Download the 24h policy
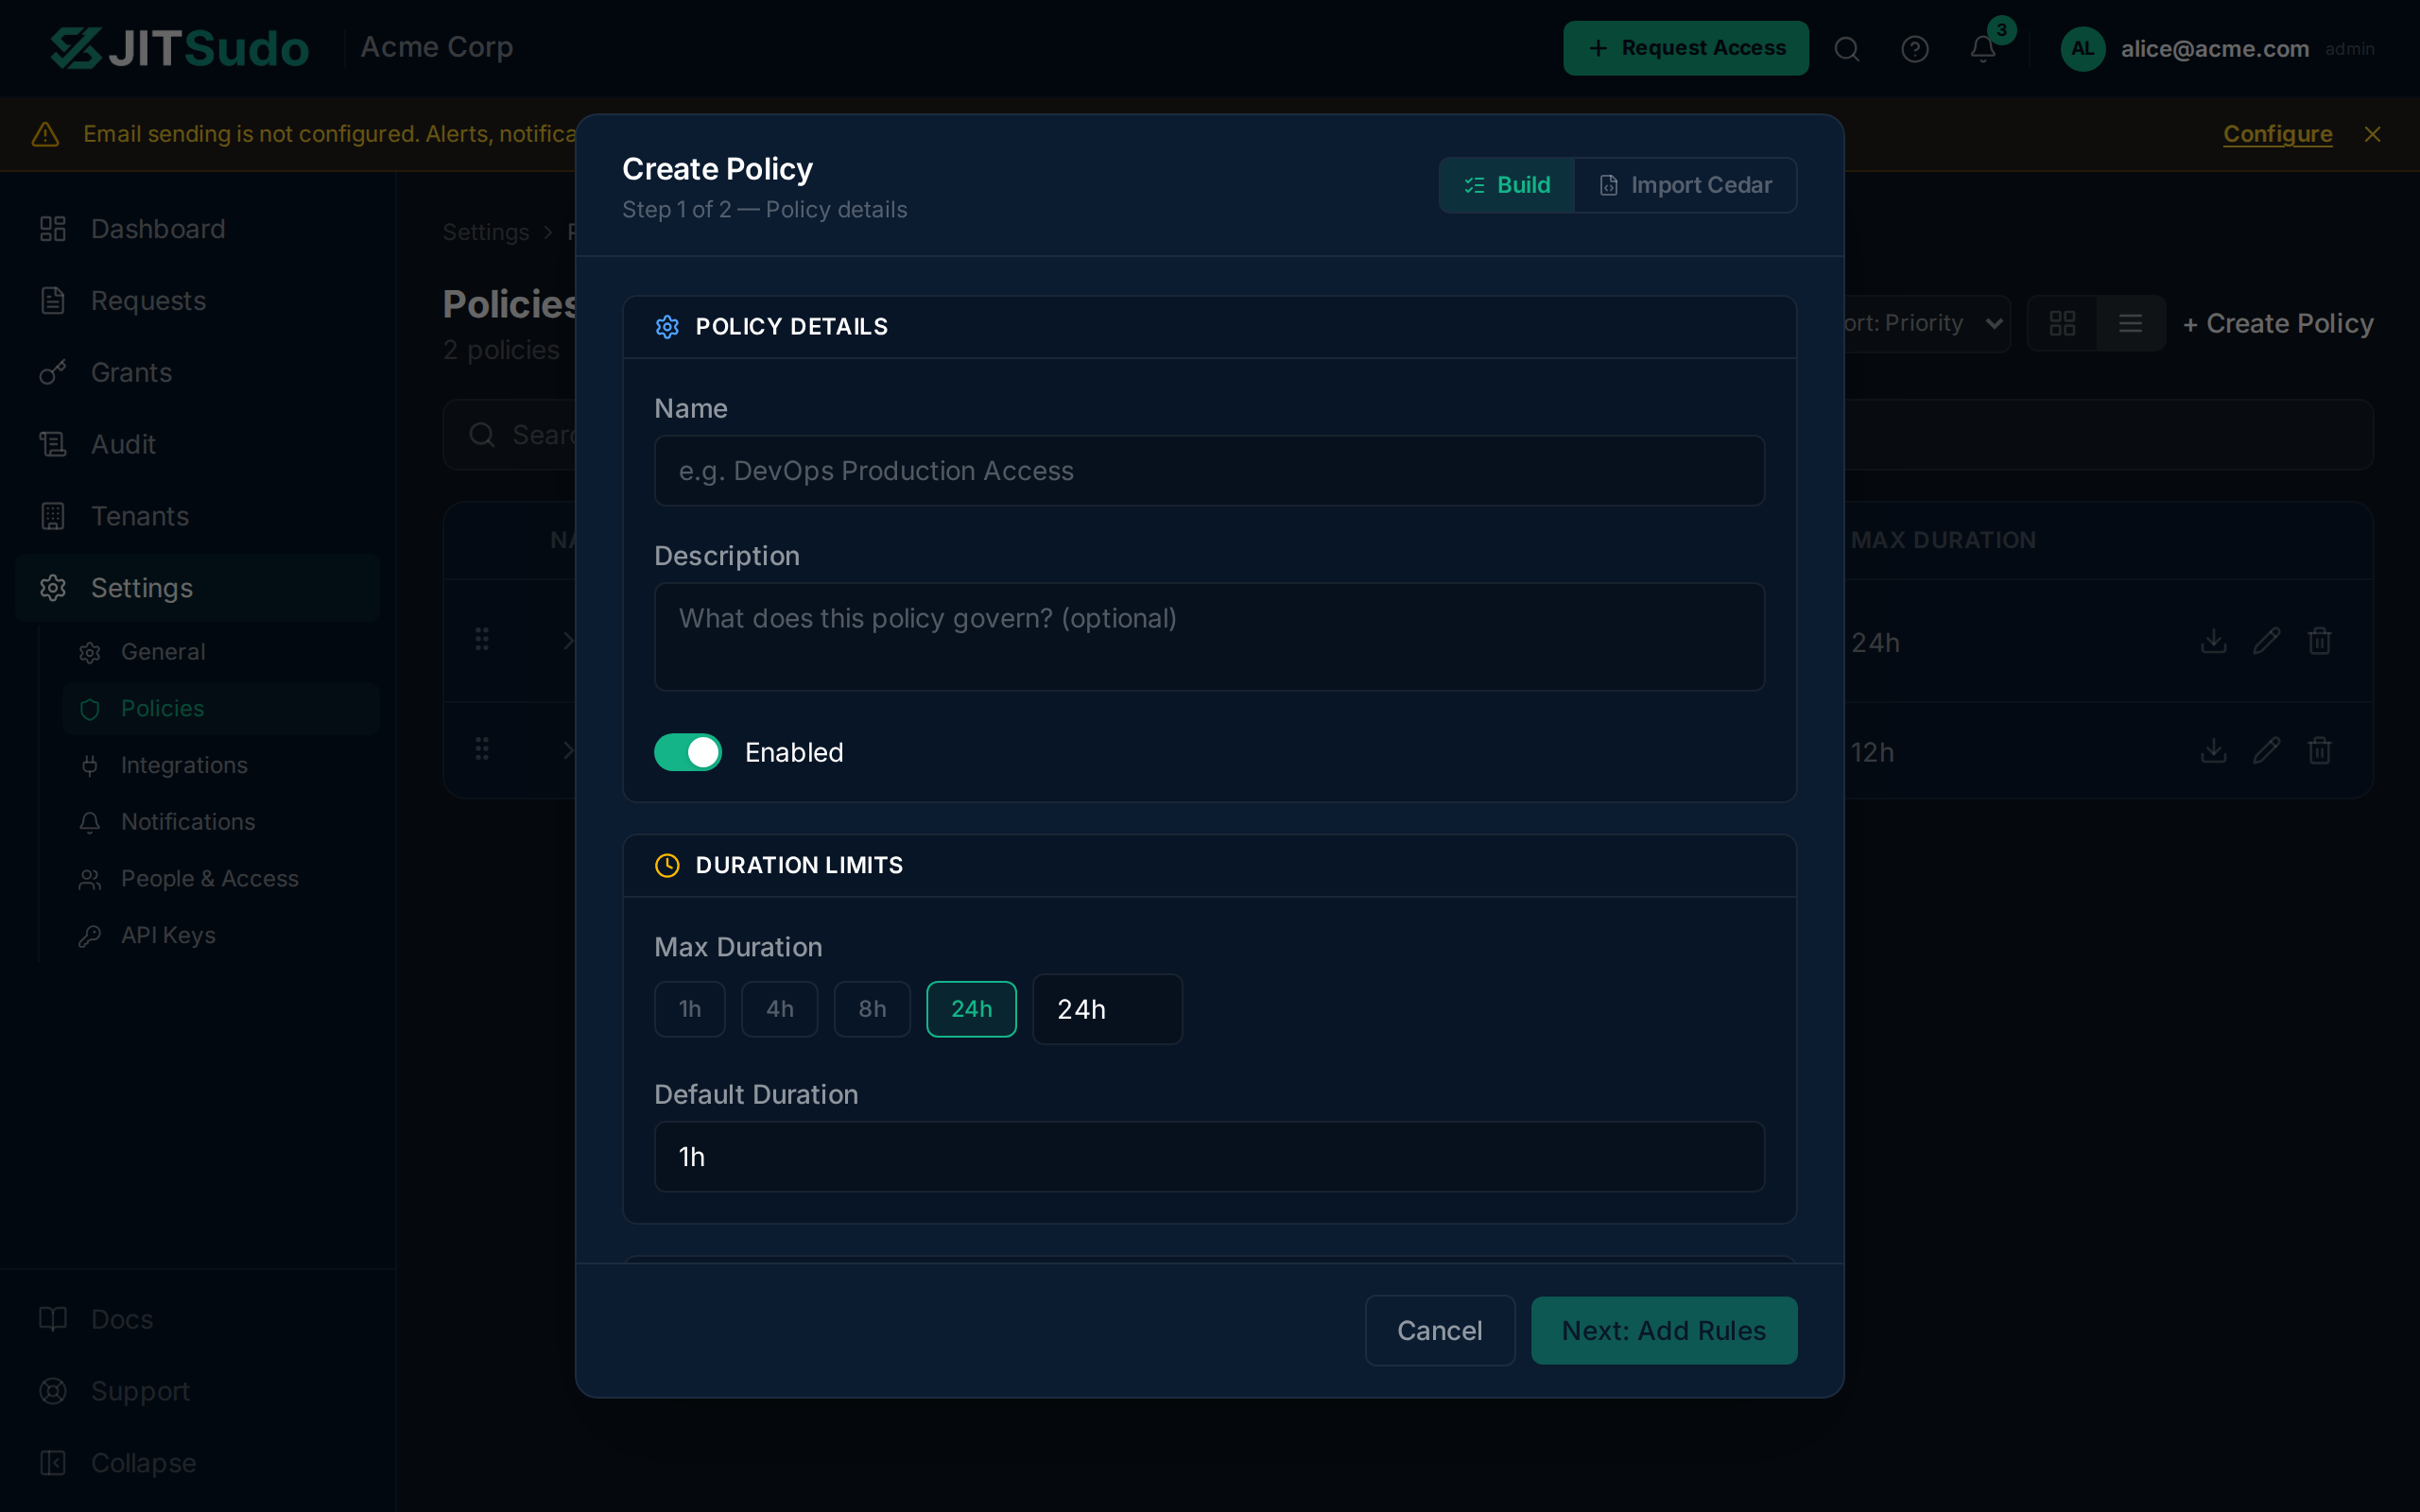The width and height of the screenshot is (2420, 1512). [2213, 641]
